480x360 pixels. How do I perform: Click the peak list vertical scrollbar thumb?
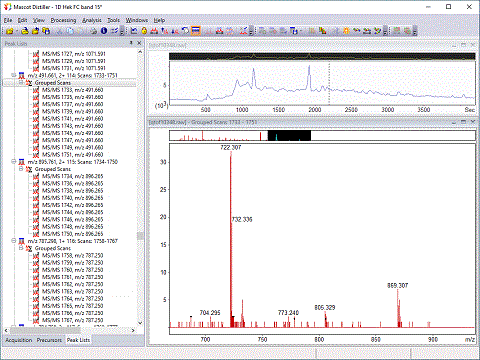140,236
